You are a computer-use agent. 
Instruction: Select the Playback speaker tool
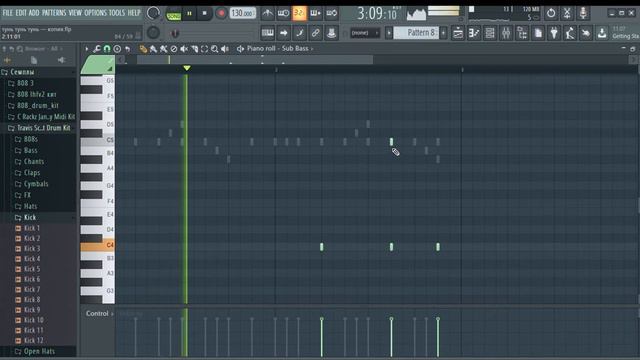[224, 49]
